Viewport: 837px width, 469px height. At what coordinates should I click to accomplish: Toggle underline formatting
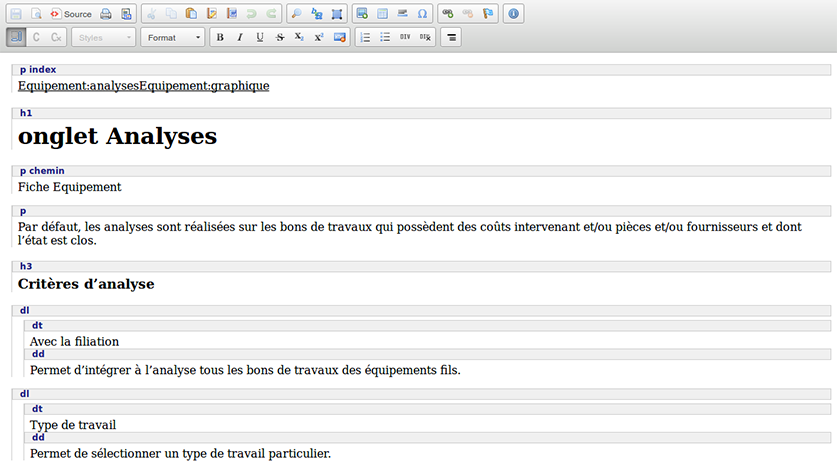coord(260,37)
